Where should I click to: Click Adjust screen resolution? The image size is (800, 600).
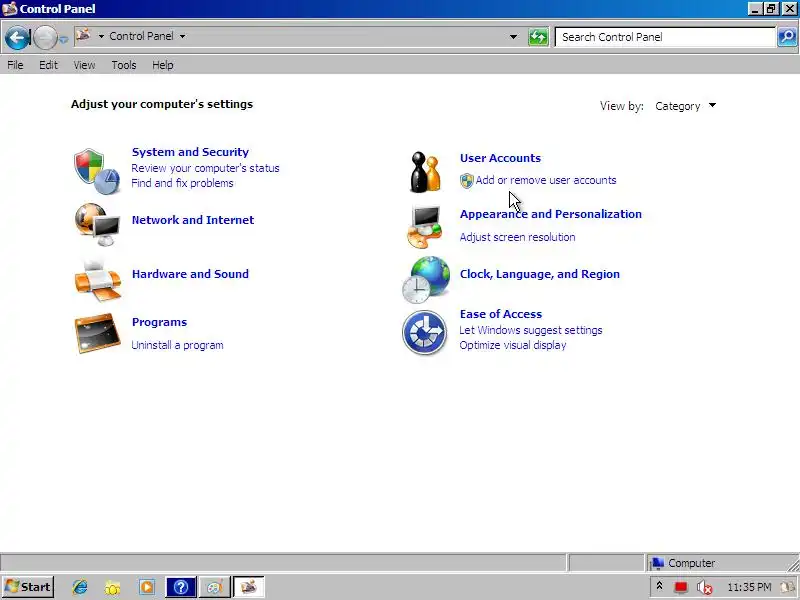(517, 237)
